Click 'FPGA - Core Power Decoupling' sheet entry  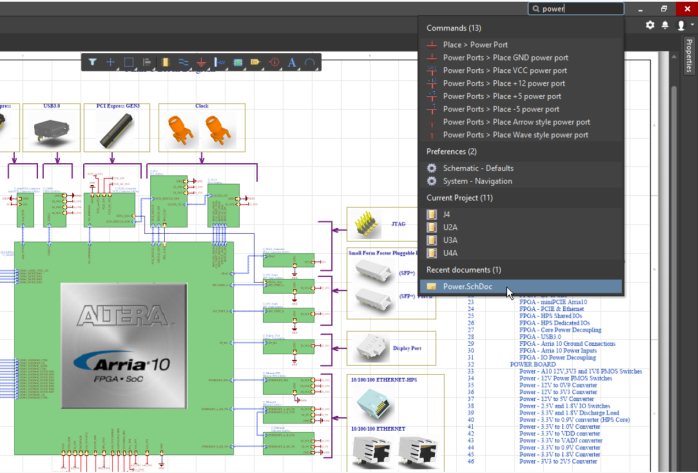(560, 330)
